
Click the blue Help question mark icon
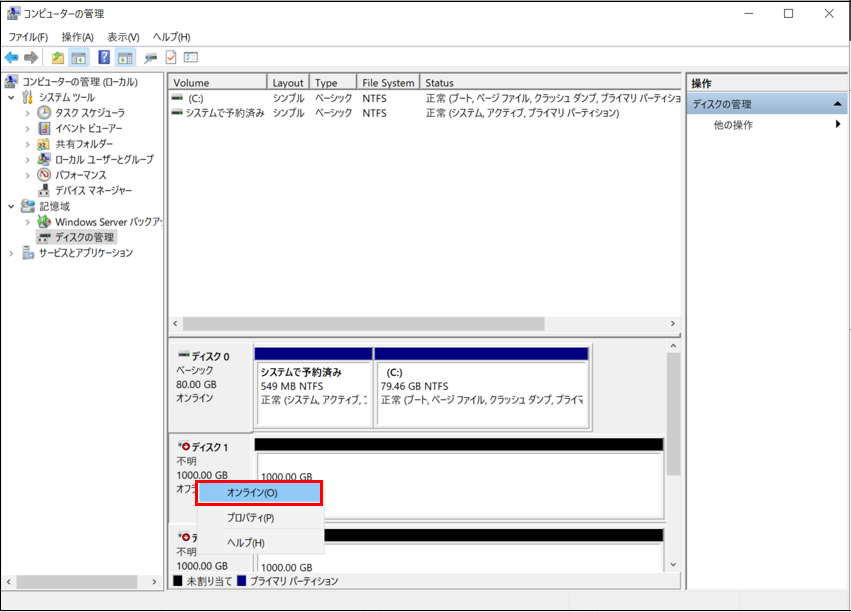coord(104,58)
